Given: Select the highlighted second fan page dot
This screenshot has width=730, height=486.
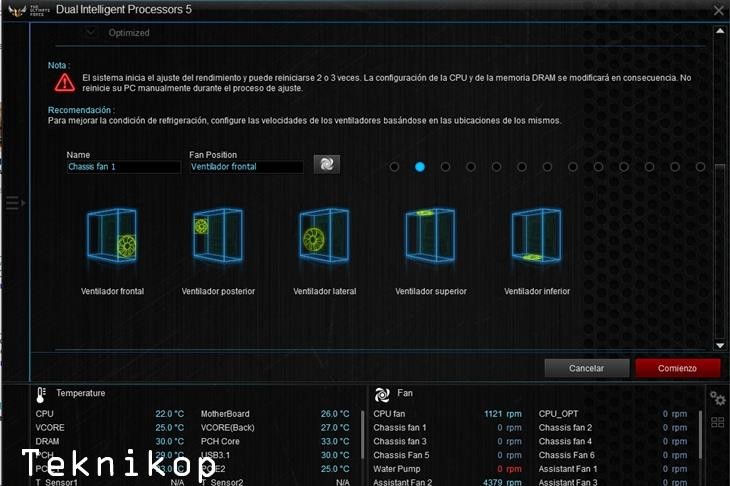Looking at the screenshot, I should tap(420, 167).
